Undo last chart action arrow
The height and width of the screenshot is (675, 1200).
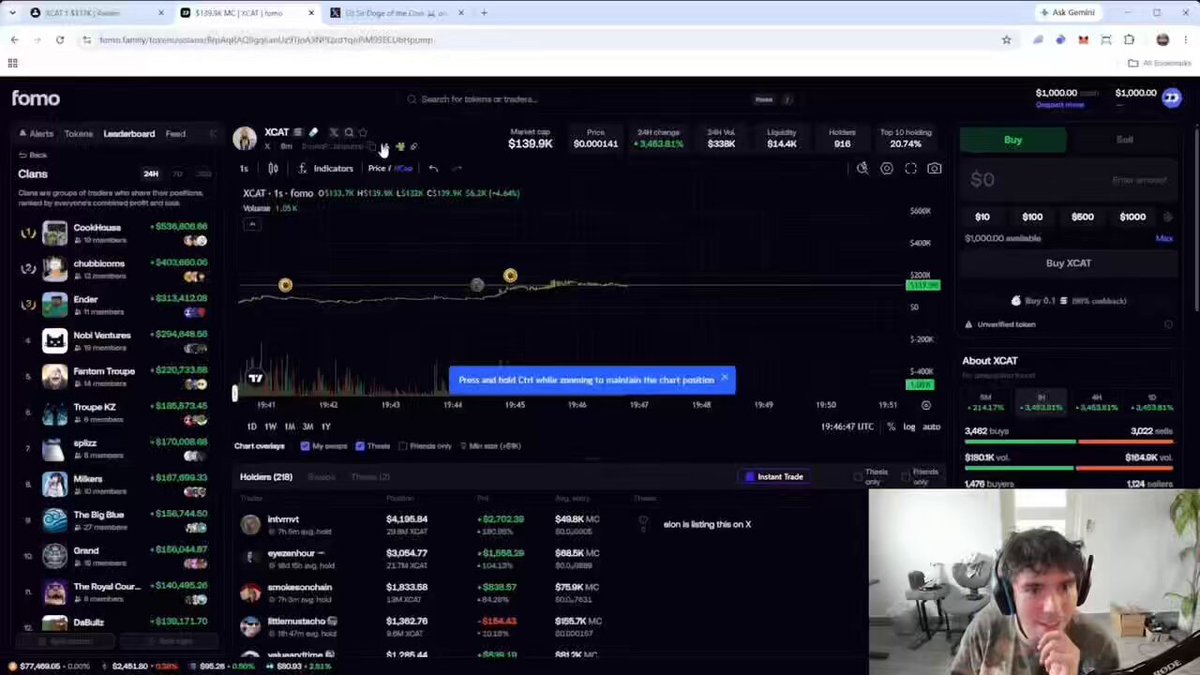[x=433, y=168]
